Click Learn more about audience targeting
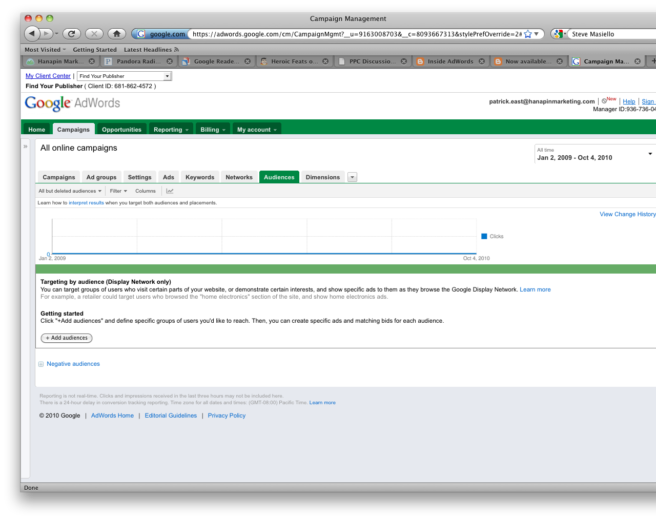Viewport: 656px width, 520px height. pyautogui.click(x=535, y=289)
